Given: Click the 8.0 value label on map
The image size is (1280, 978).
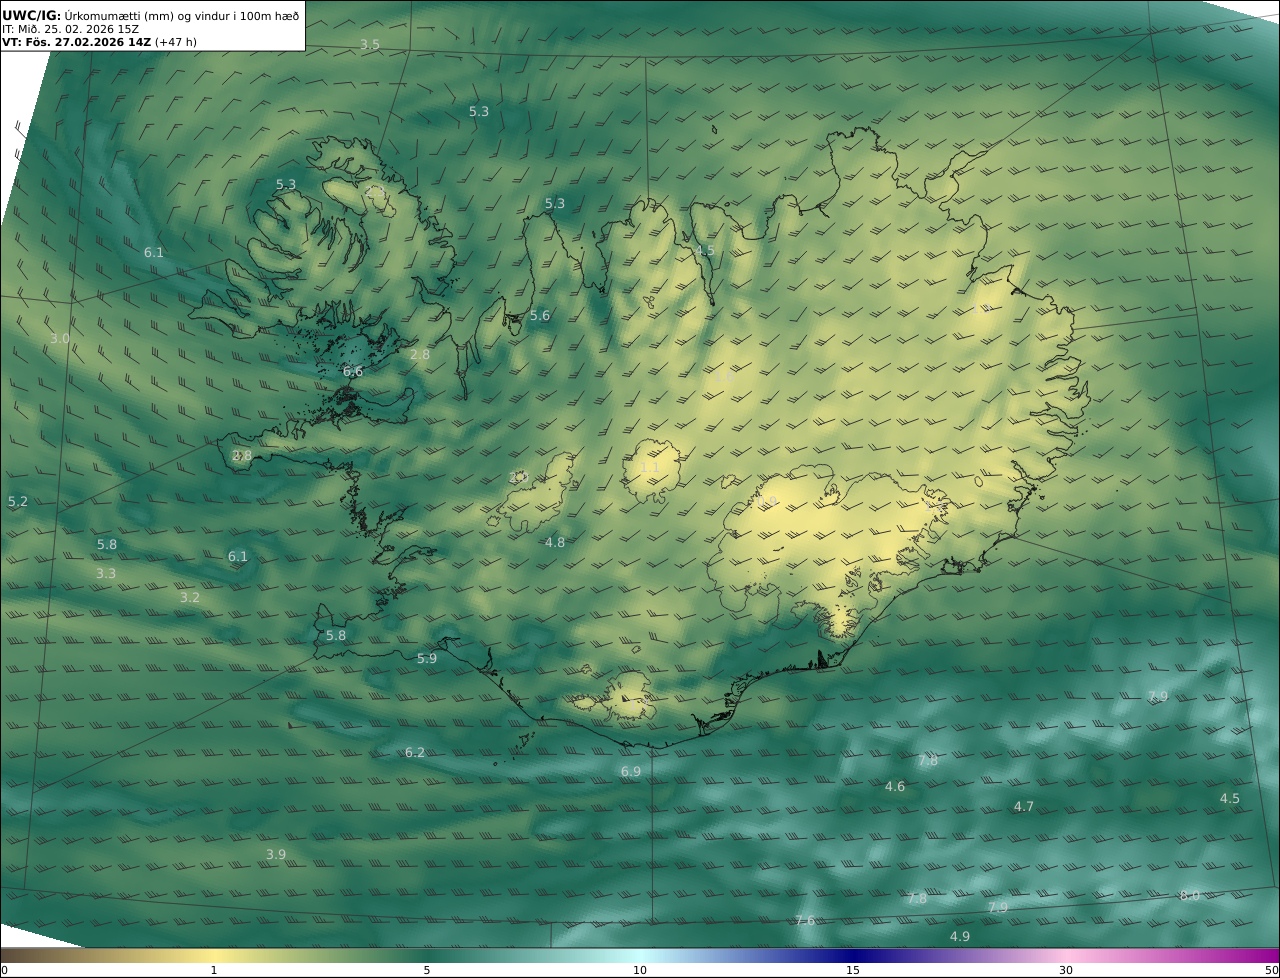Looking at the screenshot, I should [1189, 896].
